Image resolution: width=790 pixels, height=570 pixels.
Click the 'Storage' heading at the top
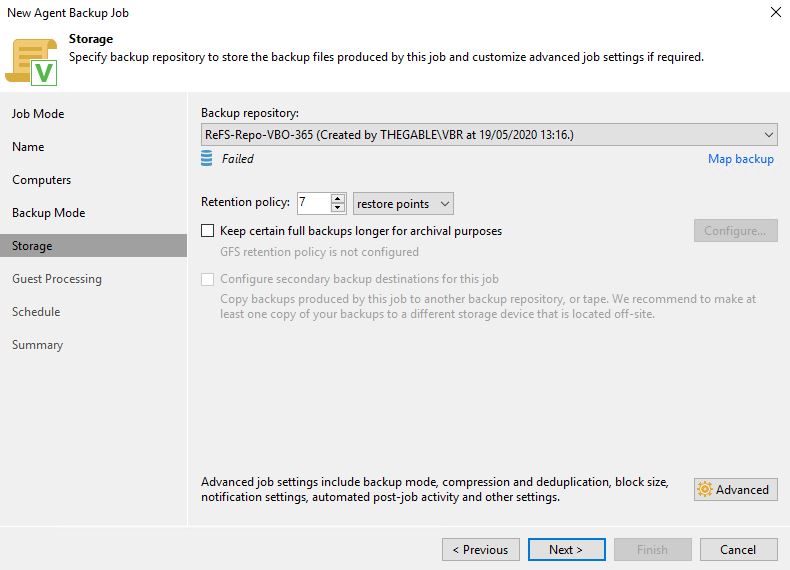point(91,39)
